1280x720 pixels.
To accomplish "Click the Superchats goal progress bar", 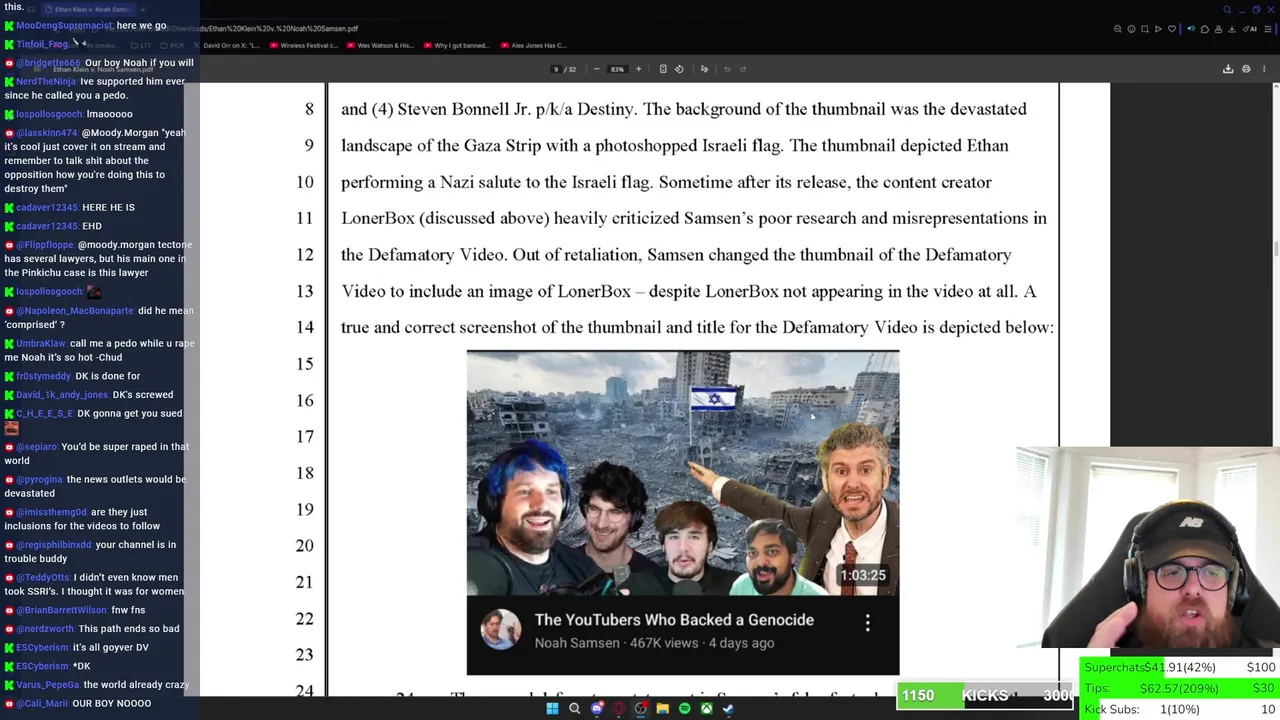I will [x=1178, y=667].
